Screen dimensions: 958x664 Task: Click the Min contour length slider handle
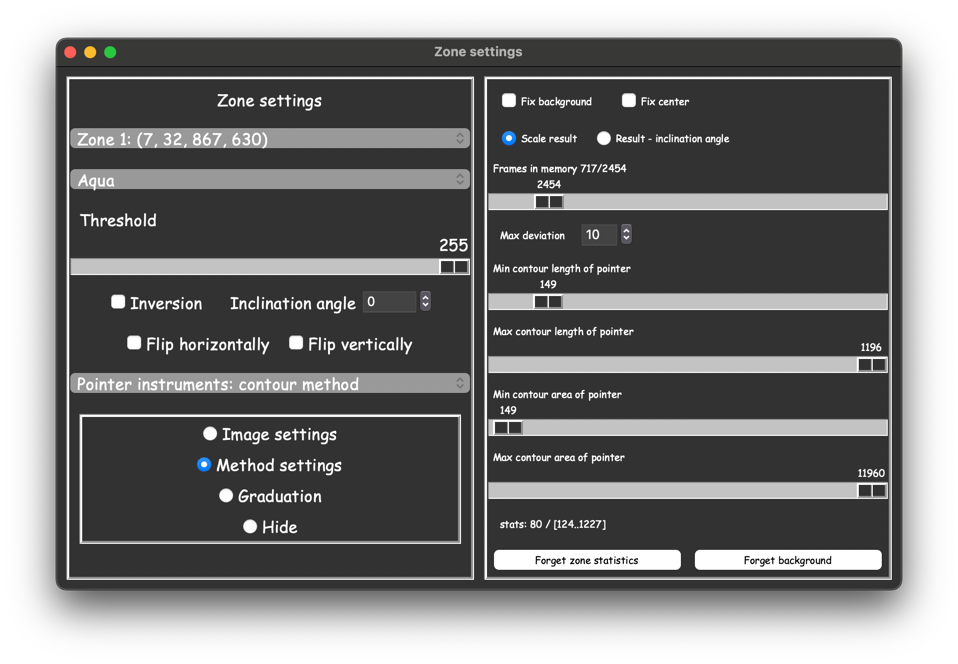coord(548,301)
